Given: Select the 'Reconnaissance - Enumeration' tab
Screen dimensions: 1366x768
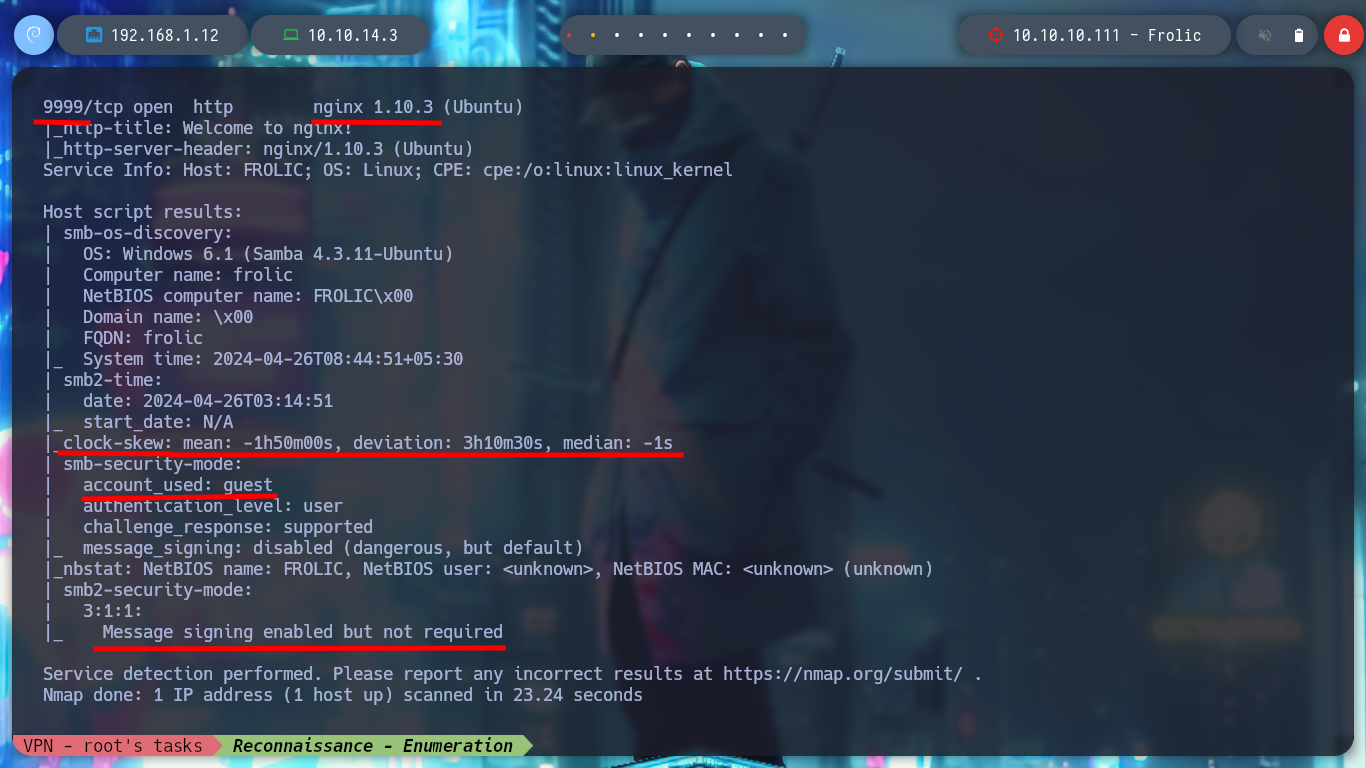Looking at the screenshot, I should (x=373, y=746).
